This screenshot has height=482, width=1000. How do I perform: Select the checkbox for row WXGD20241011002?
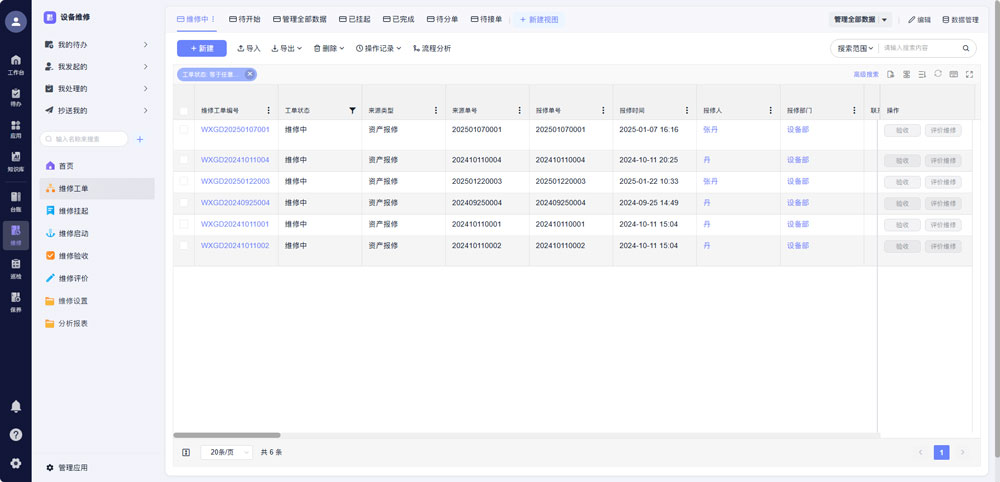184,245
